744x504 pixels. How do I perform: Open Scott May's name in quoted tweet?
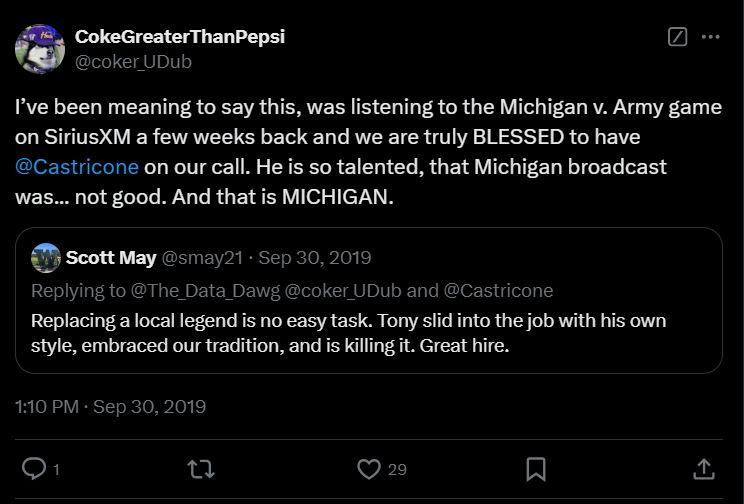pyautogui.click(x=111, y=258)
